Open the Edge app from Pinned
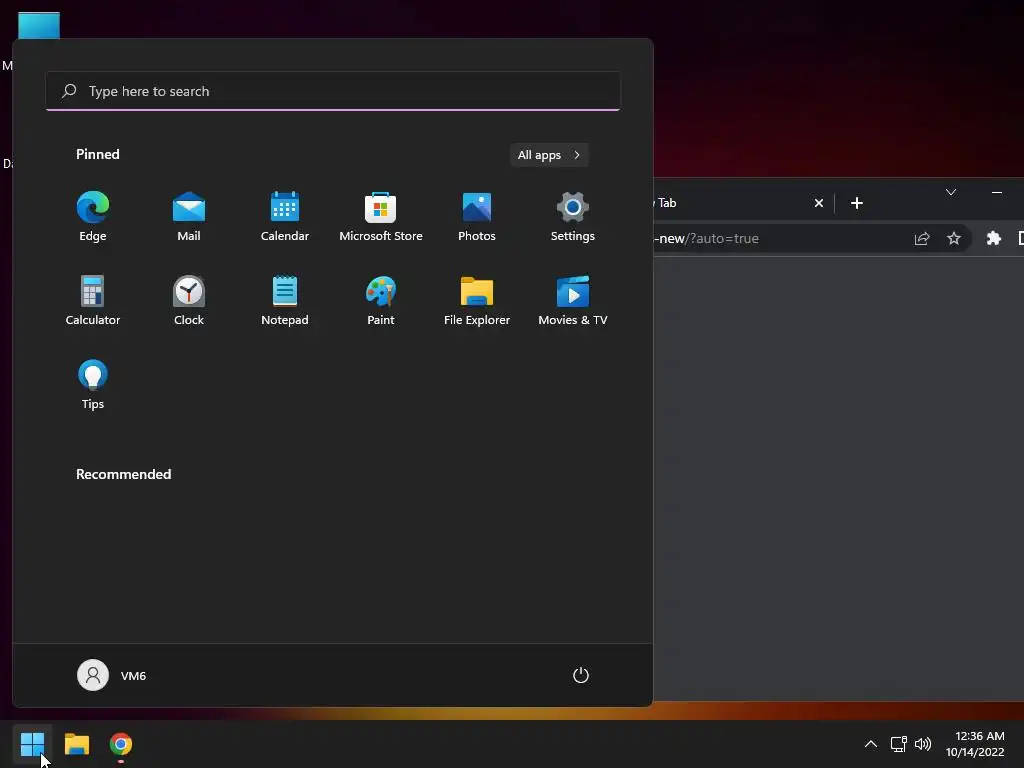The width and height of the screenshot is (1024, 768). click(x=93, y=217)
